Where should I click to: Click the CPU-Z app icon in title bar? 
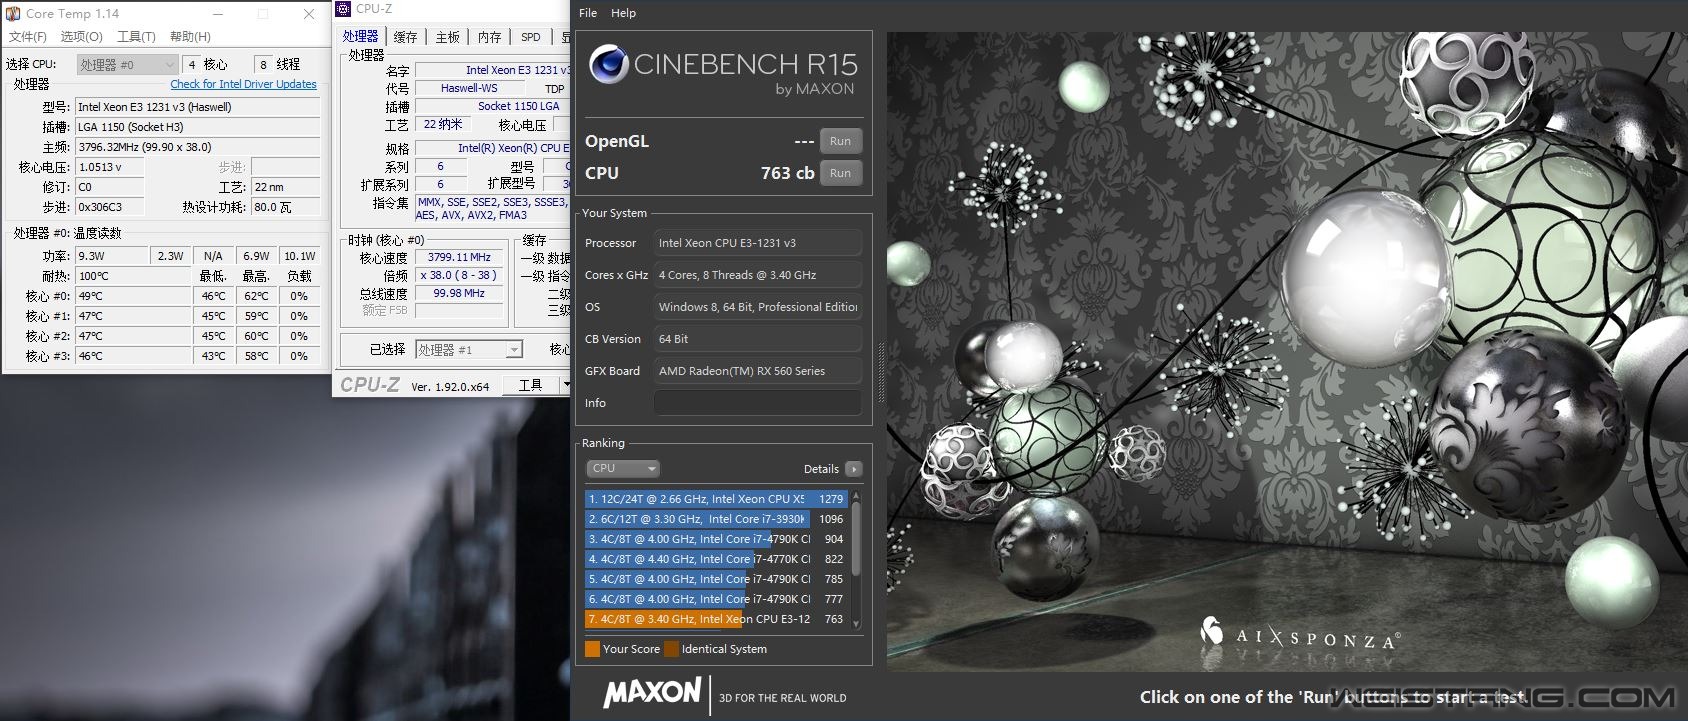click(343, 9)
